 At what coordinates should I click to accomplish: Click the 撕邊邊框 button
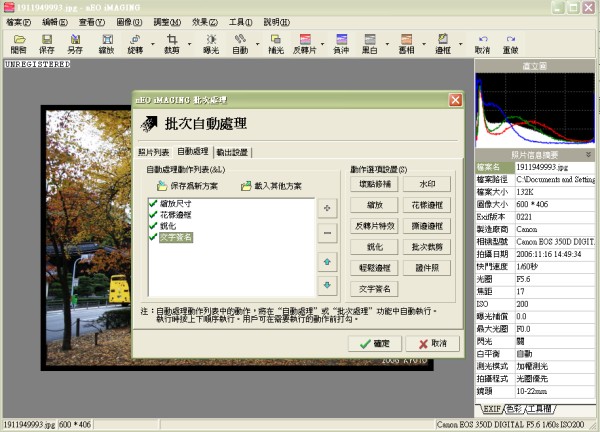(427, 226)
